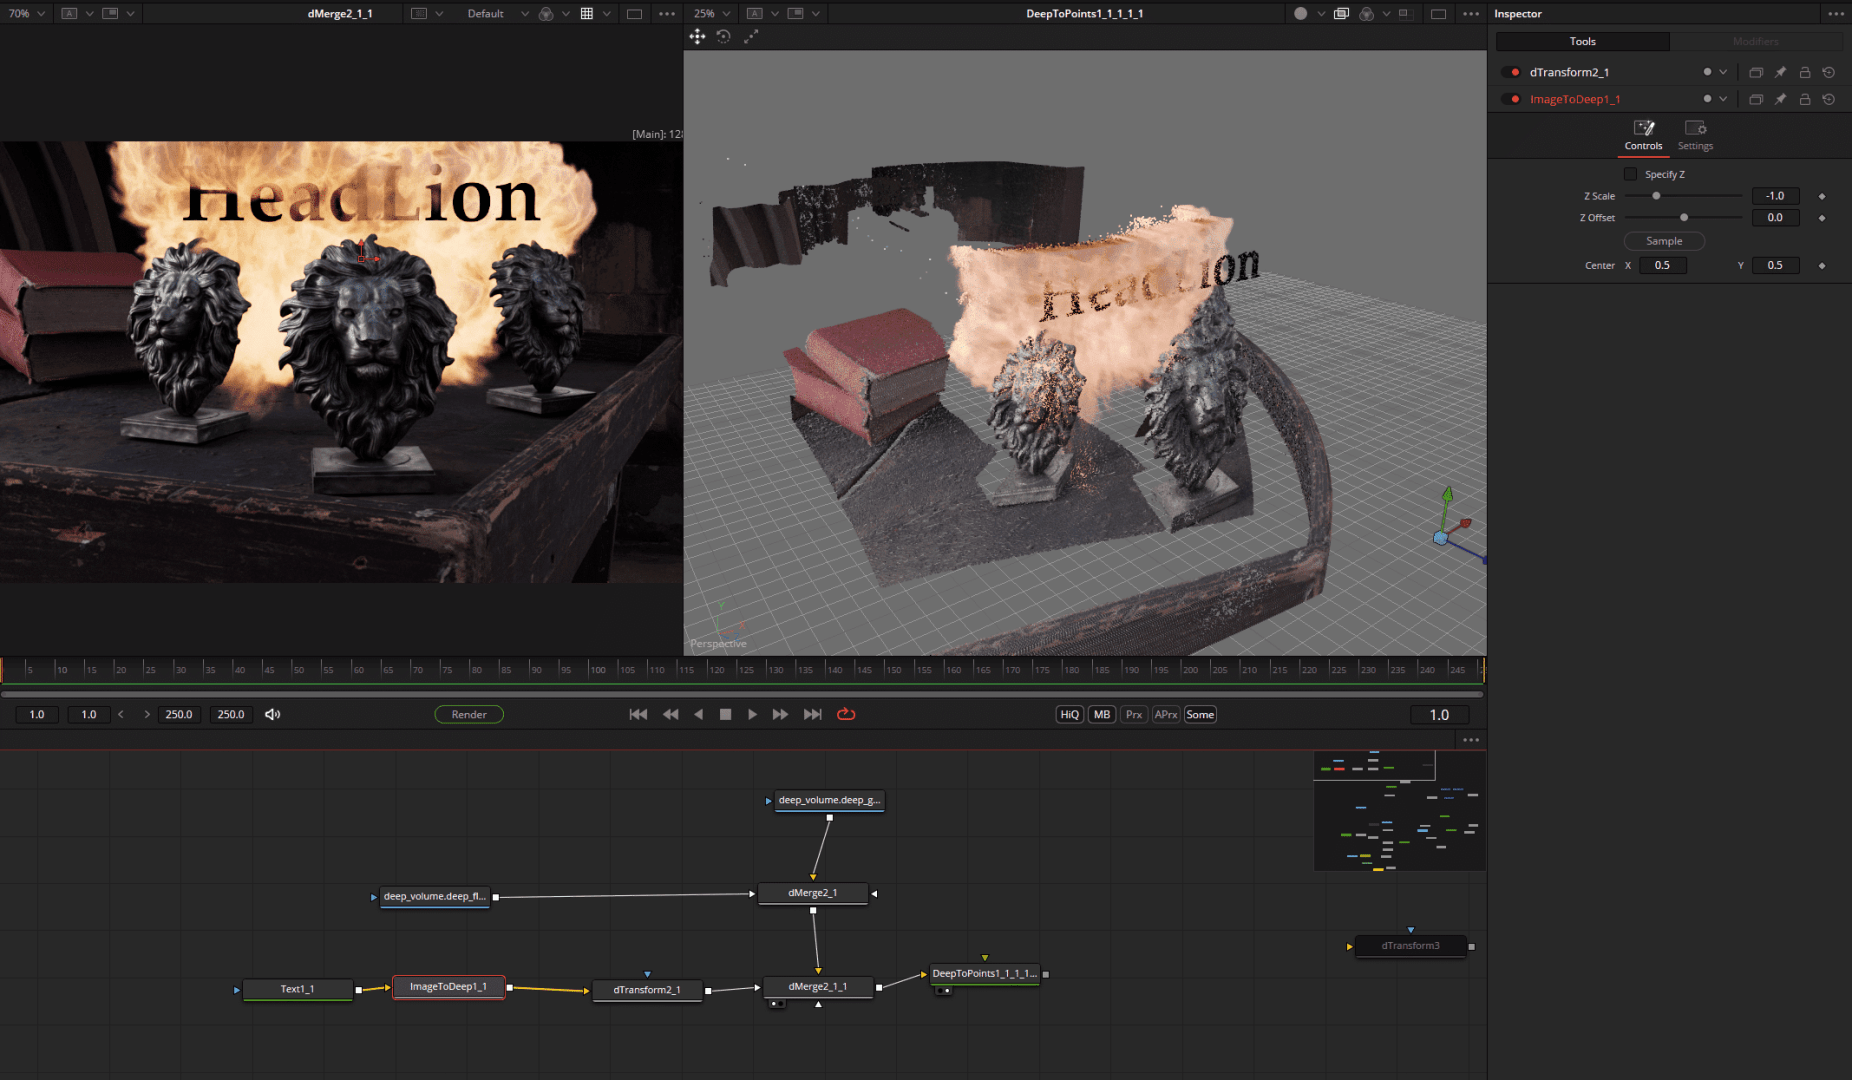
Task: Click the reset history icon for dTransform2_1
Action: pyautogui.click(x=1829, y=72)
